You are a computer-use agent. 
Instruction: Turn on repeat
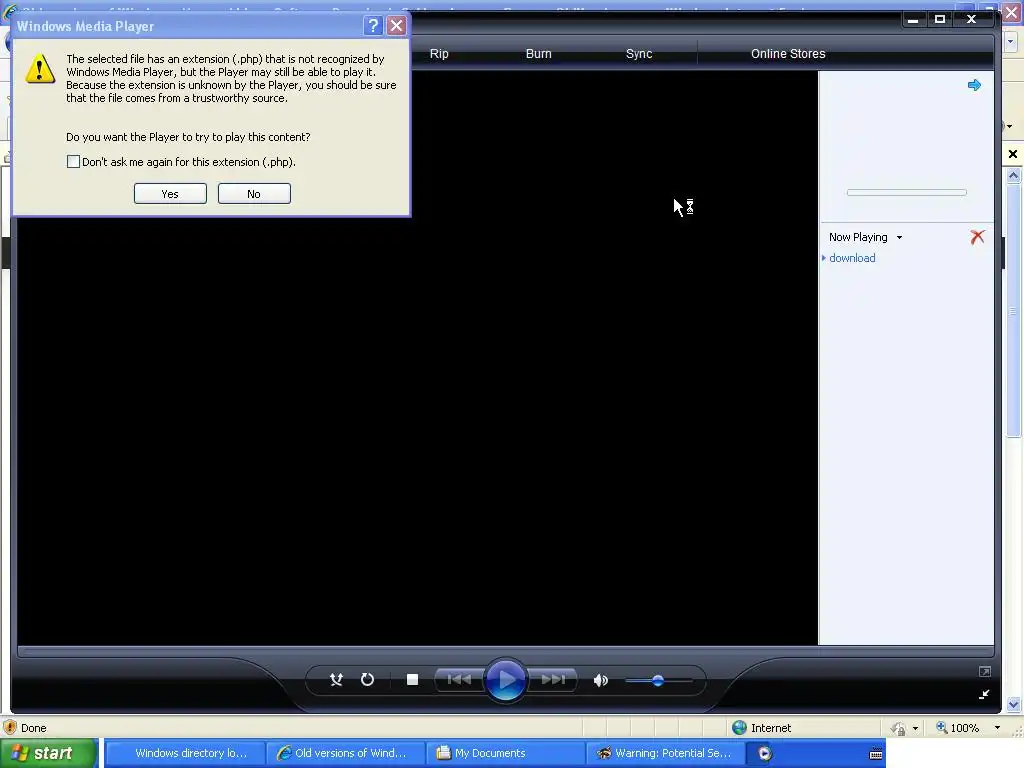[368, 680]
